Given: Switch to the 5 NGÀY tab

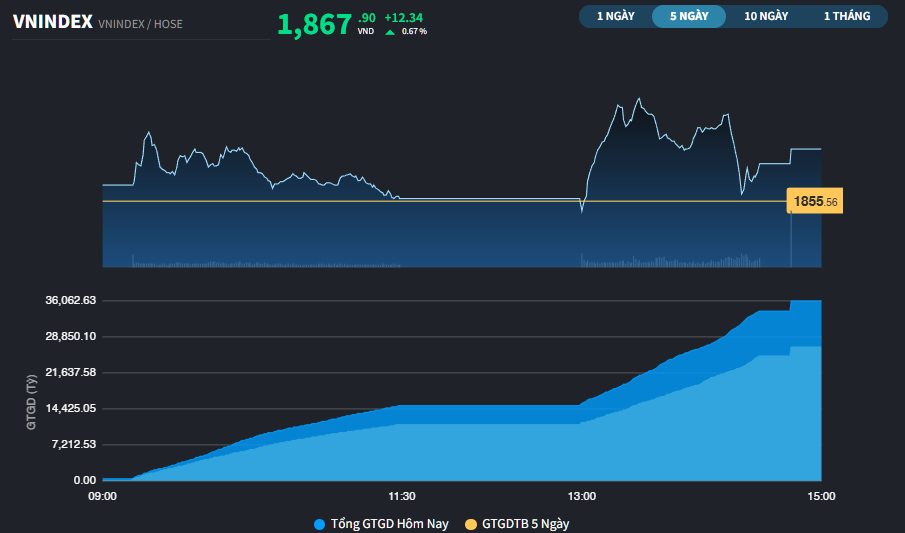Looking at the screenshot, I should 688,16.
